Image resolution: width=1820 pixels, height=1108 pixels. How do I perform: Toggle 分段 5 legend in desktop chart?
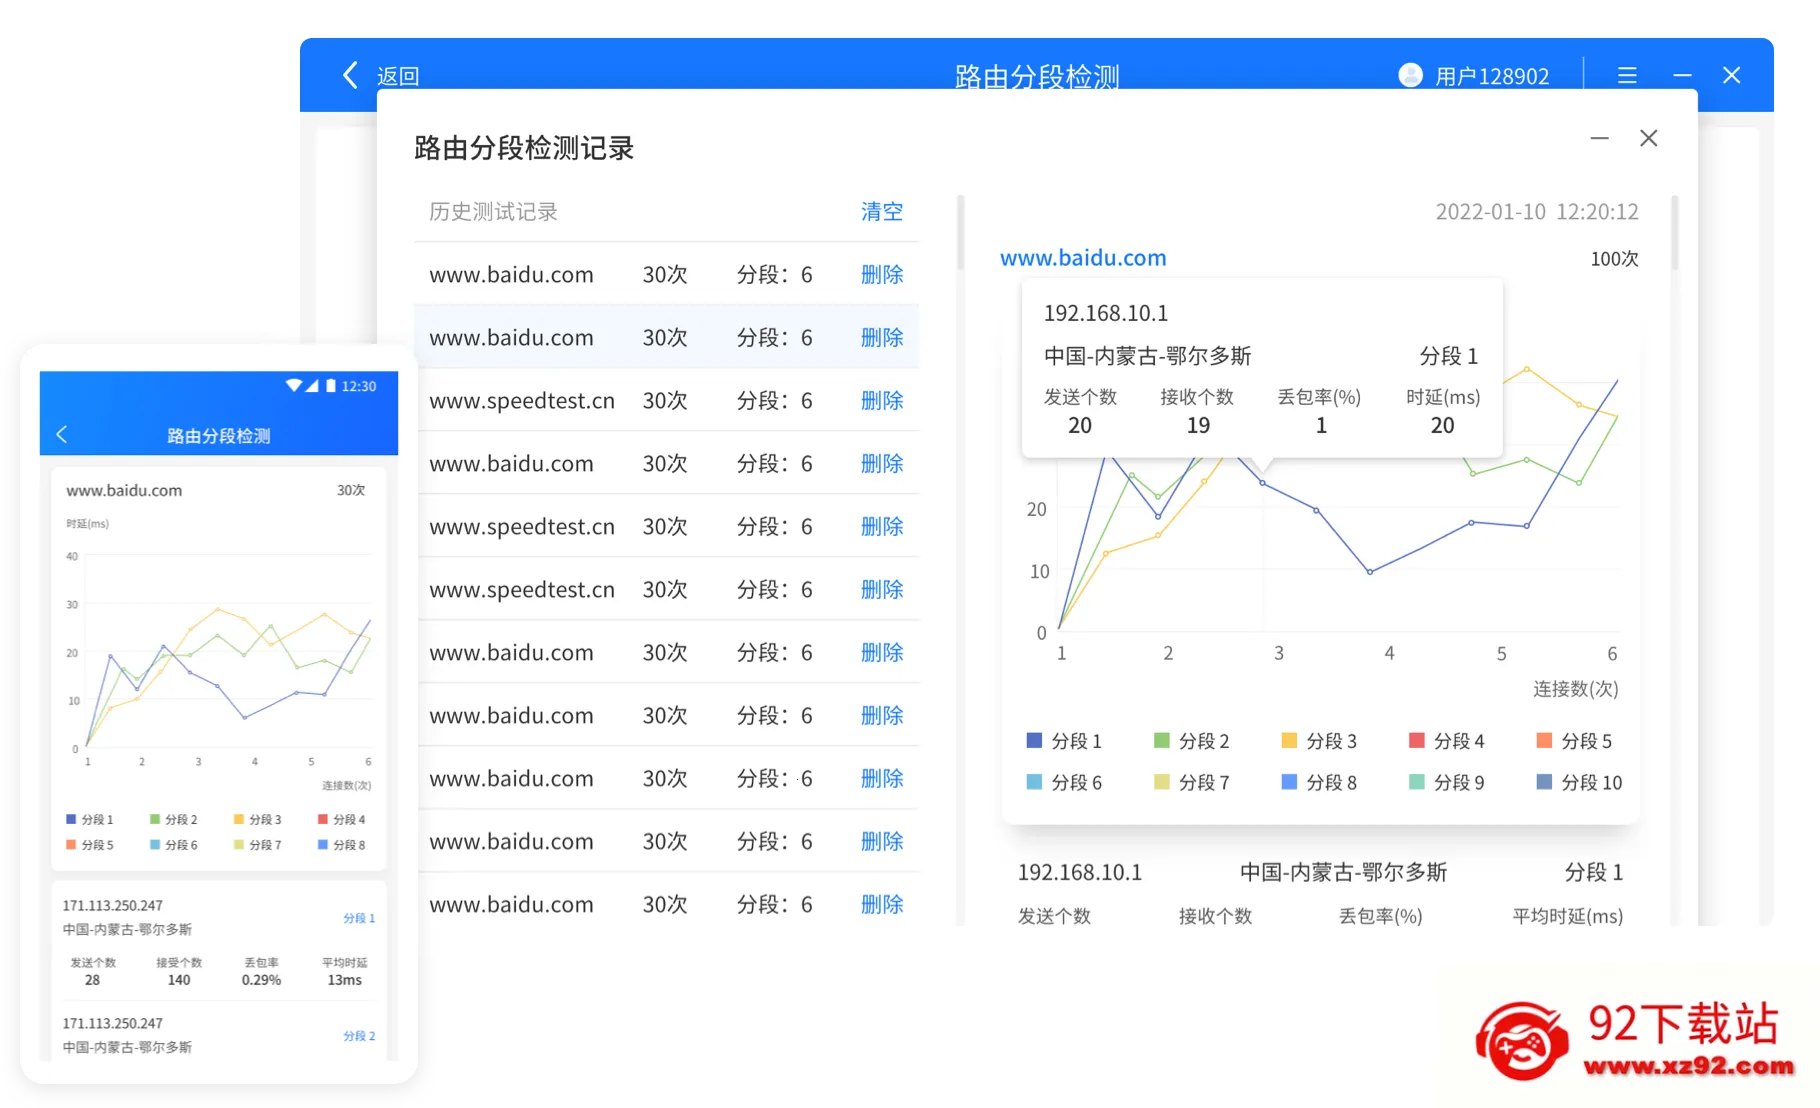(x=1574, y=741)
